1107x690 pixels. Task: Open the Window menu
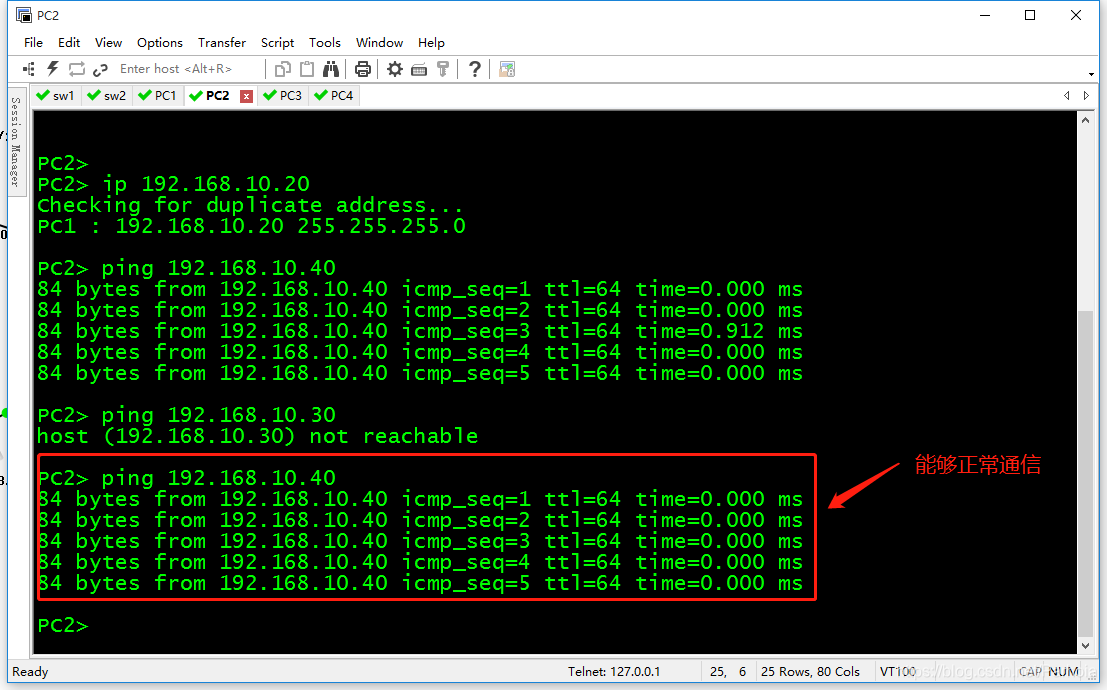click(x=379, y=42)
